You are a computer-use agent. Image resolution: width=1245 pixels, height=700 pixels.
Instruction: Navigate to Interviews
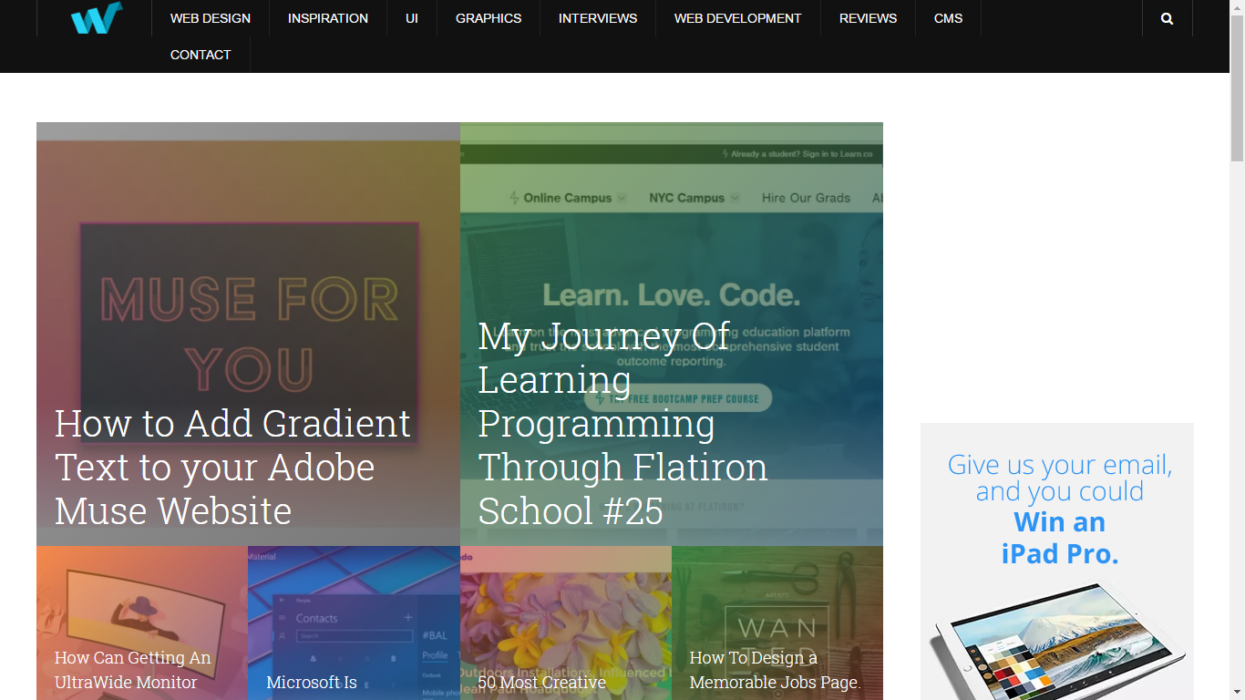(x=598, y=18)
